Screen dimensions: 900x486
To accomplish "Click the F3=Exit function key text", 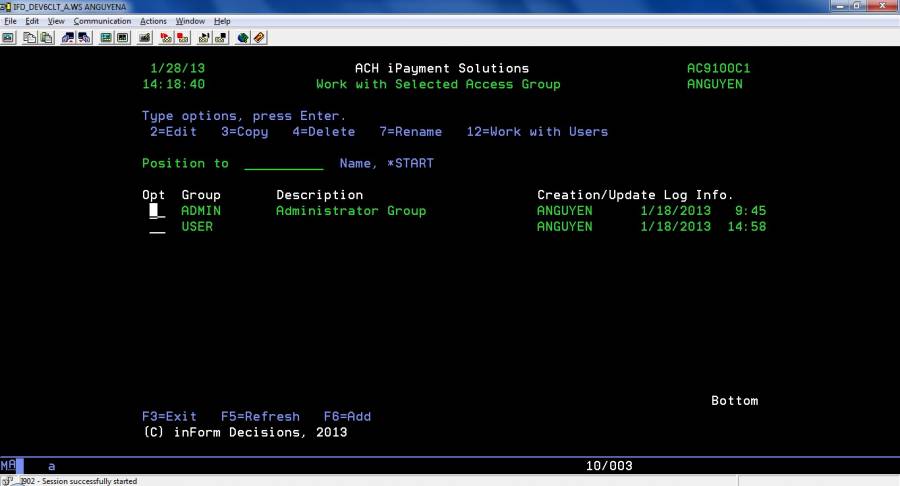I will (x=169, y=416).
